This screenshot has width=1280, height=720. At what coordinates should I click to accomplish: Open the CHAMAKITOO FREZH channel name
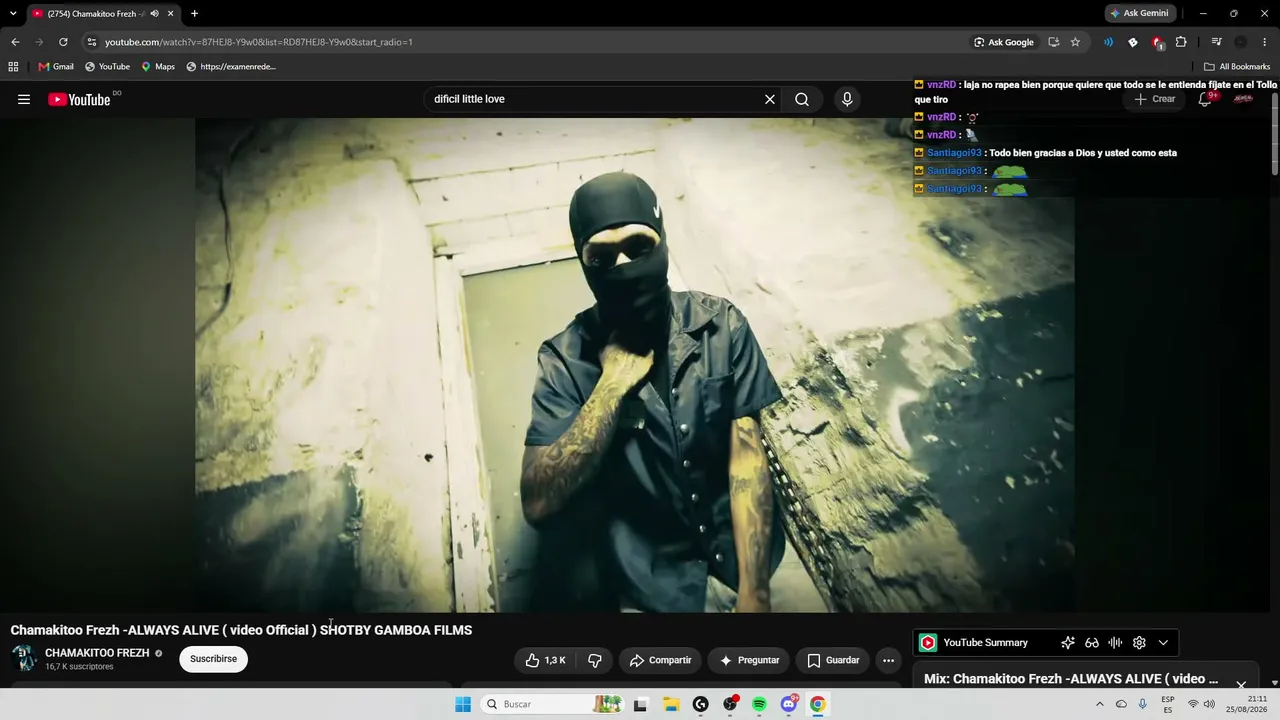tap(97, 653)
